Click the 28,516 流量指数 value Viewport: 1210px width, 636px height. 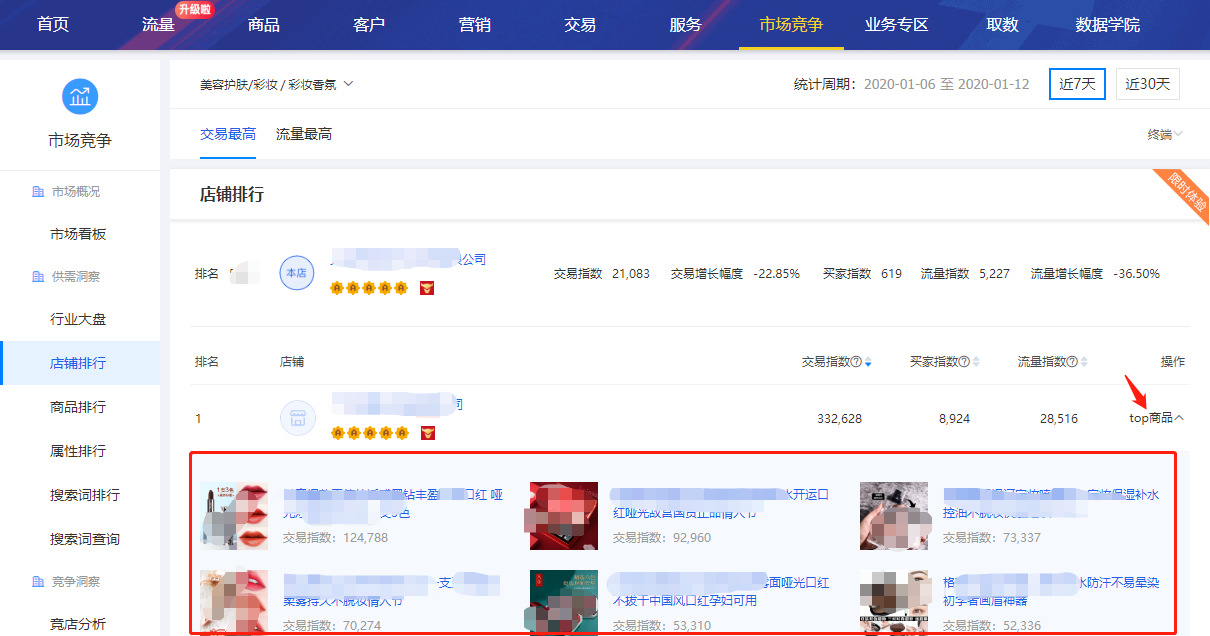pyautogui.click(x=1059, y=419)
